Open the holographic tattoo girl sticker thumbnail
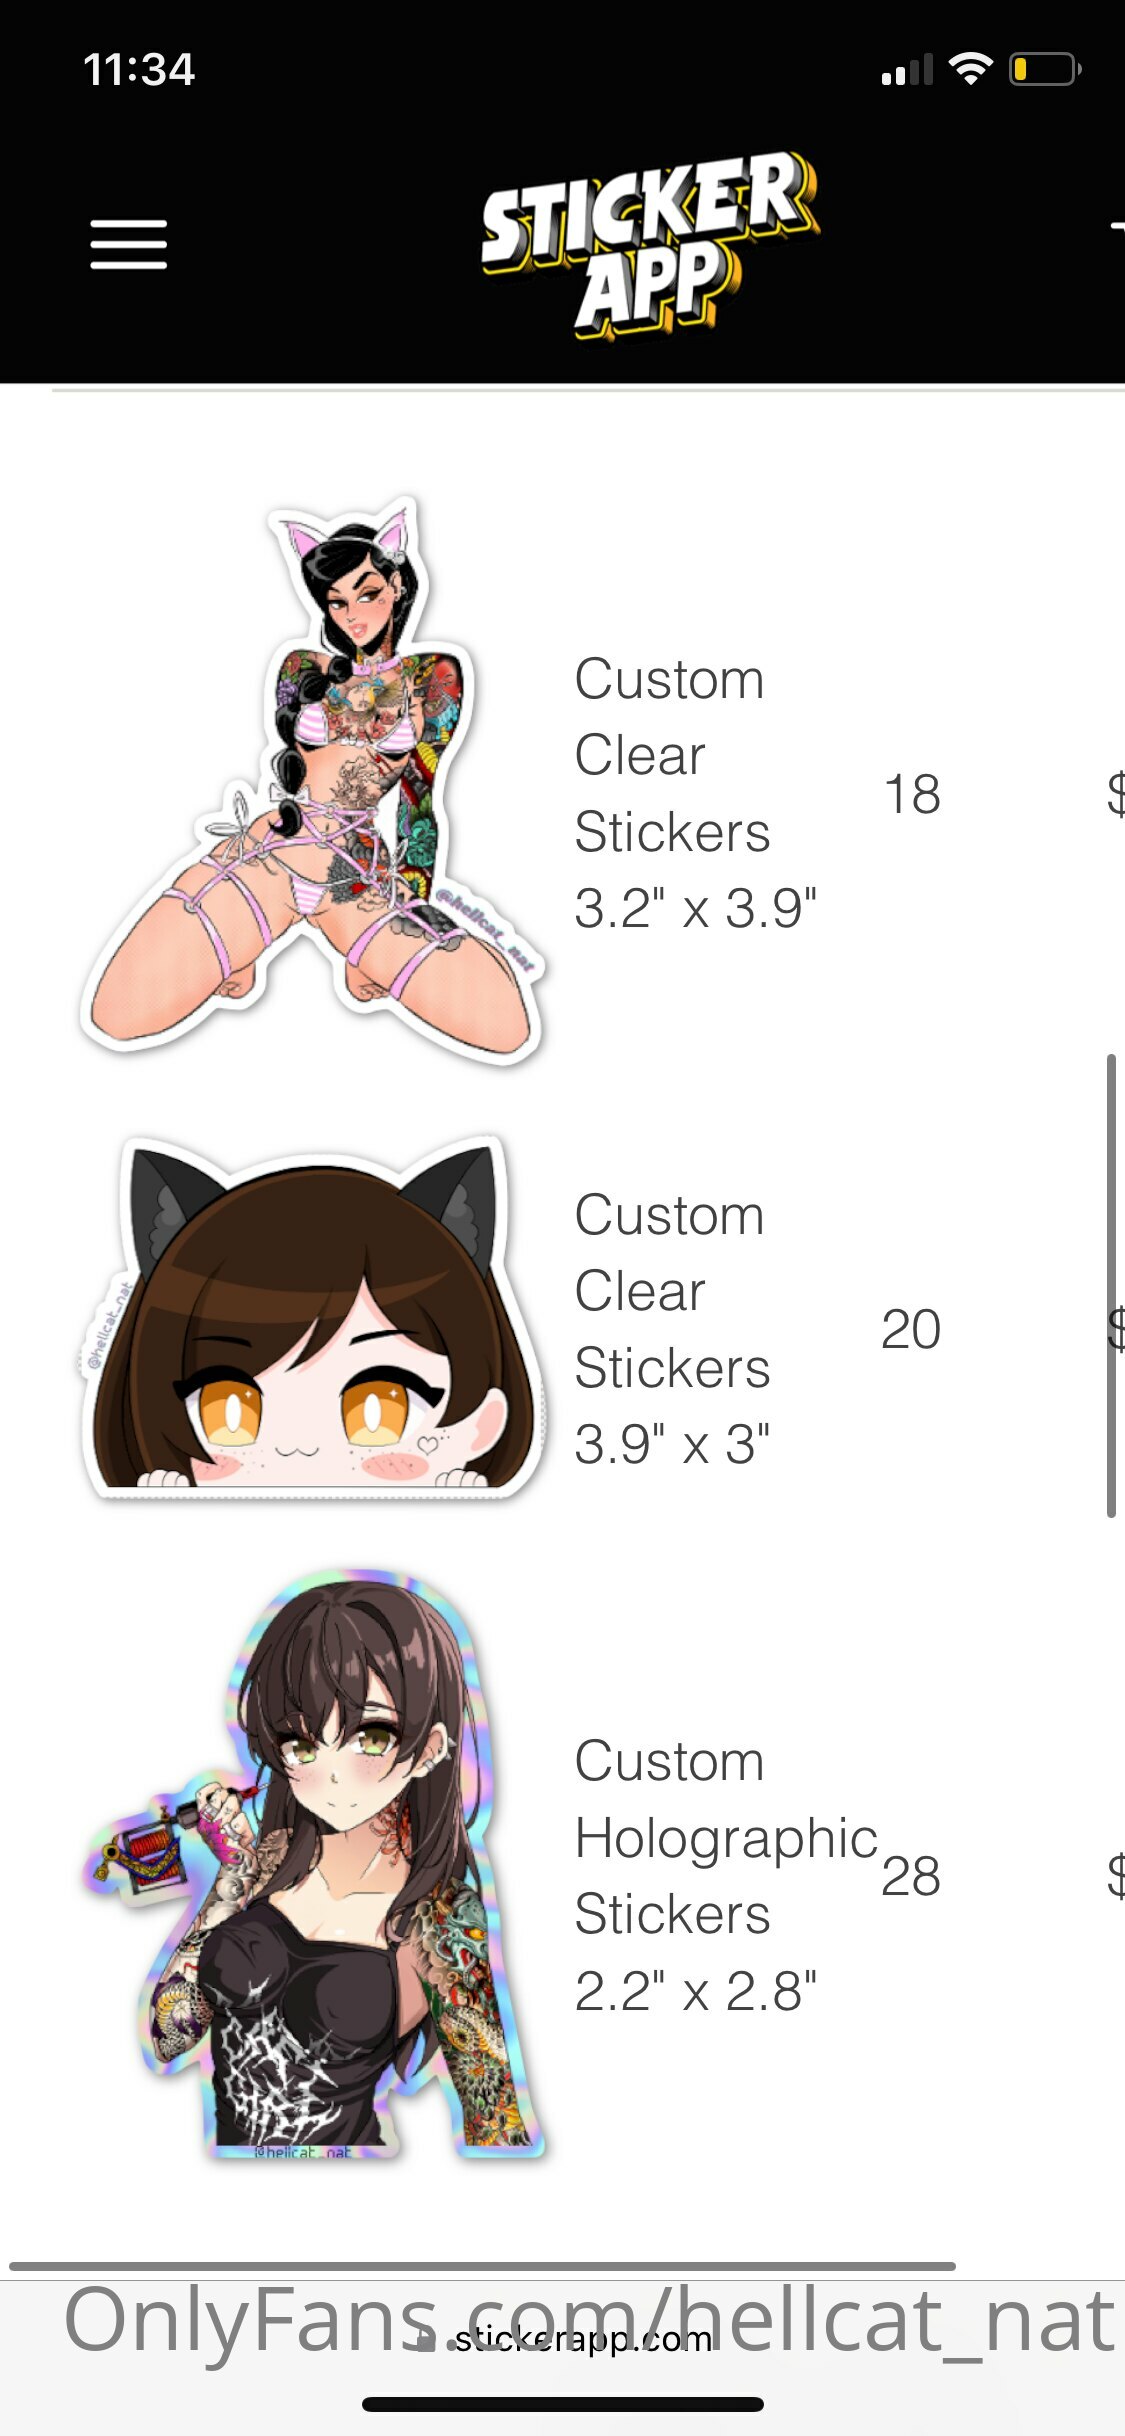 pyautogui.click(x=312, y=1866)
